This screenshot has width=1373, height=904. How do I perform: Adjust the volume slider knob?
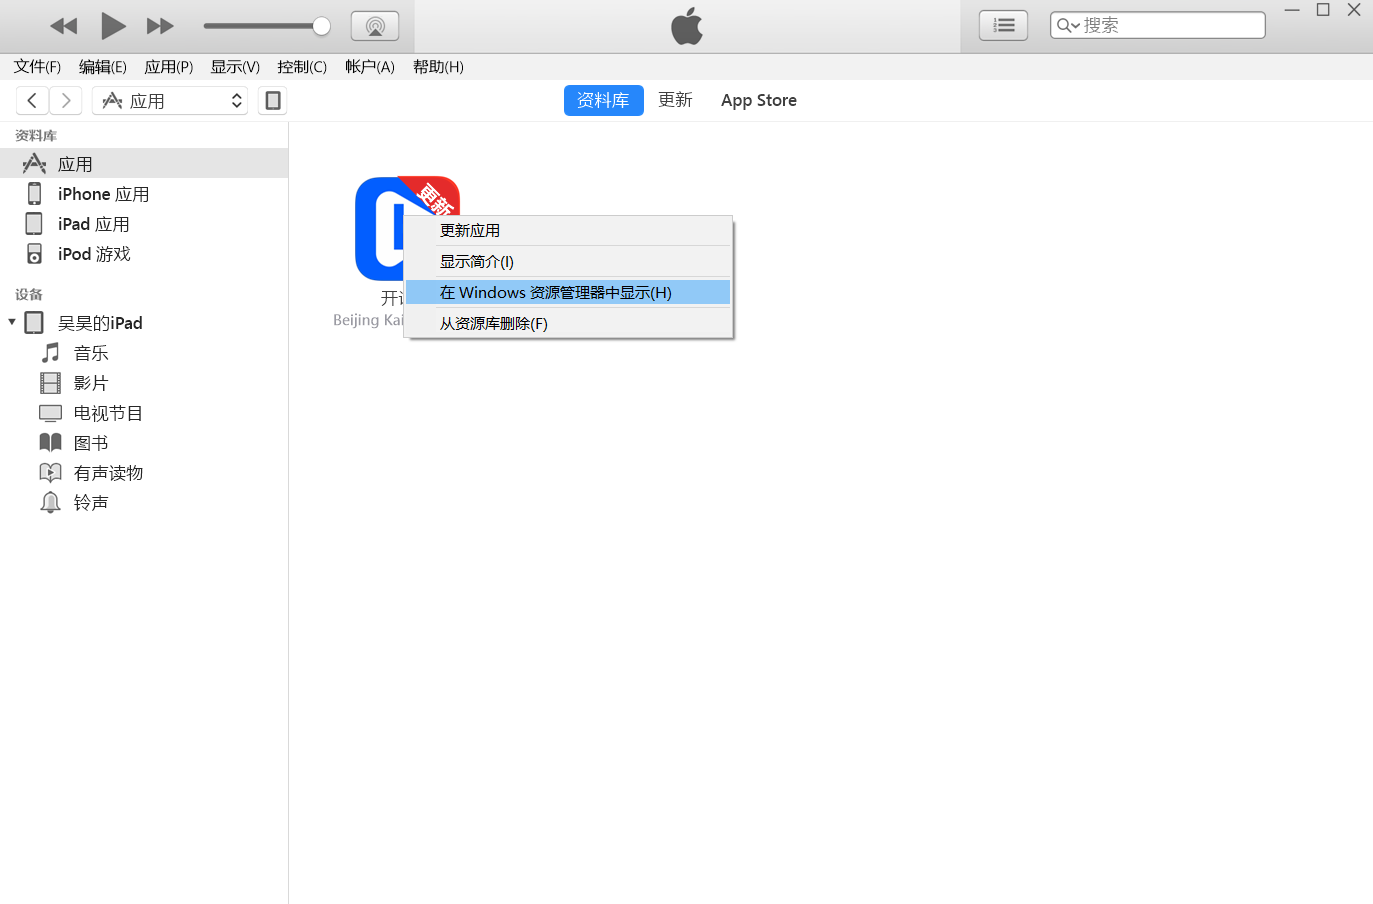321,26
